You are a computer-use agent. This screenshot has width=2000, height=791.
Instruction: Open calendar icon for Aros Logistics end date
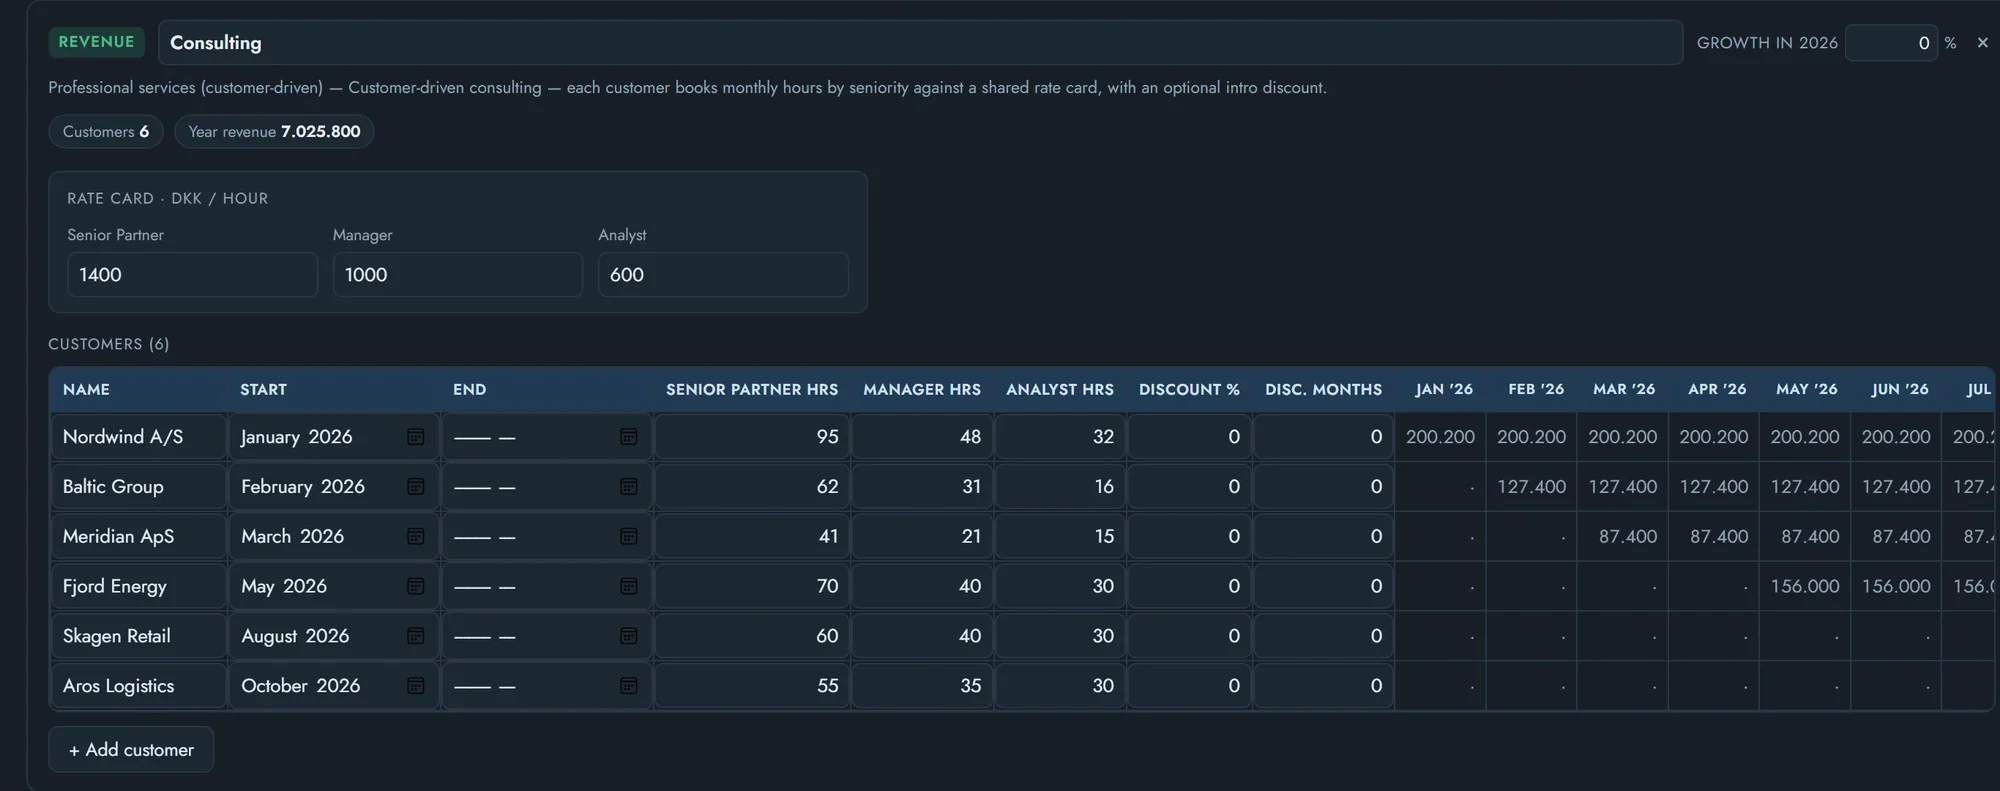(x=629, y=686)
